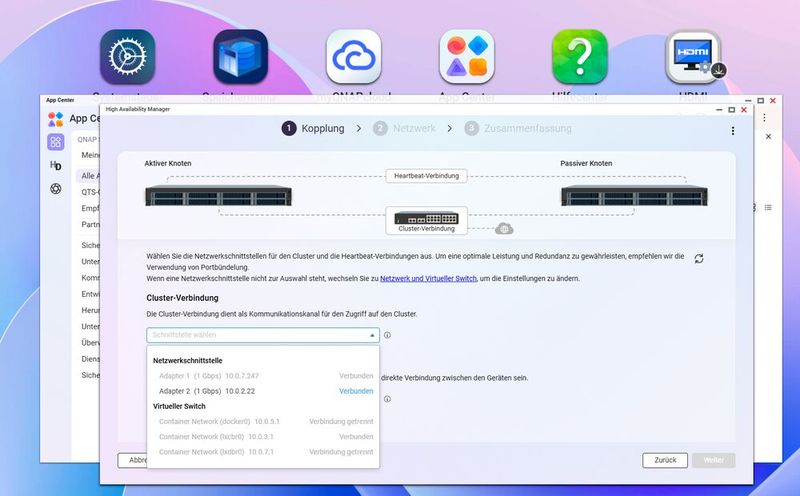This screenshot has width=800, height=496.
Task: Click the Cluster-Verbindung section heading
Action: (182, 298)
